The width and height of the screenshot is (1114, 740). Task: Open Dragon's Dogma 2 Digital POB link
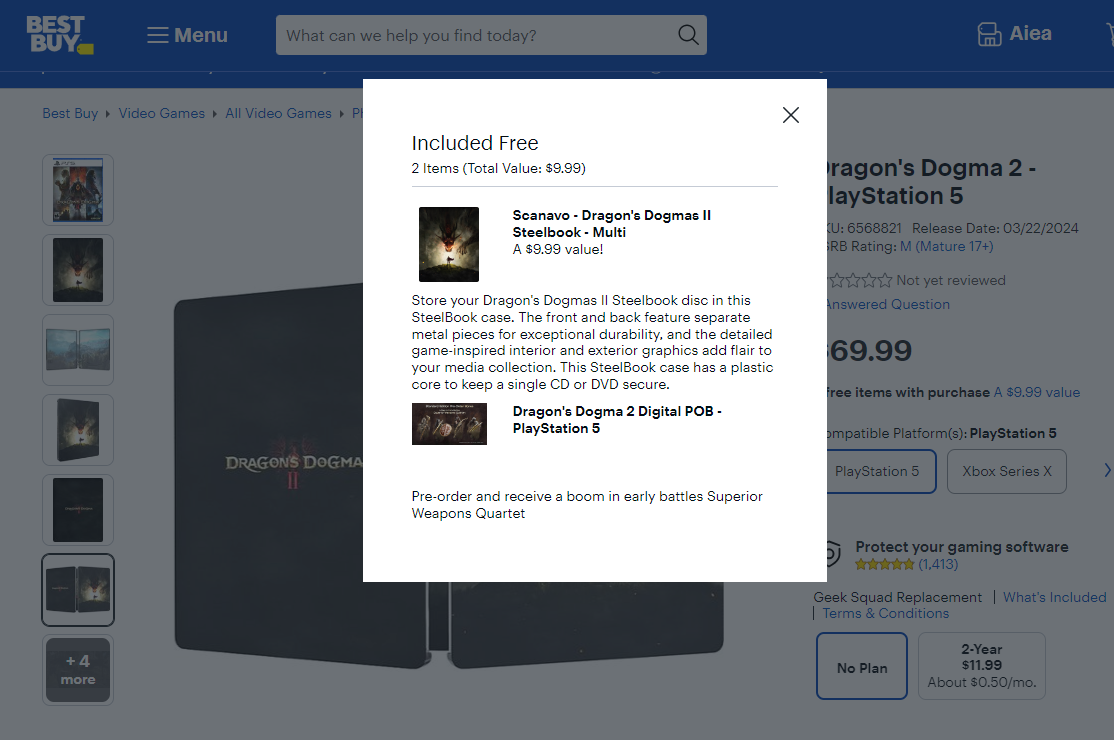[x=616, y=420]
